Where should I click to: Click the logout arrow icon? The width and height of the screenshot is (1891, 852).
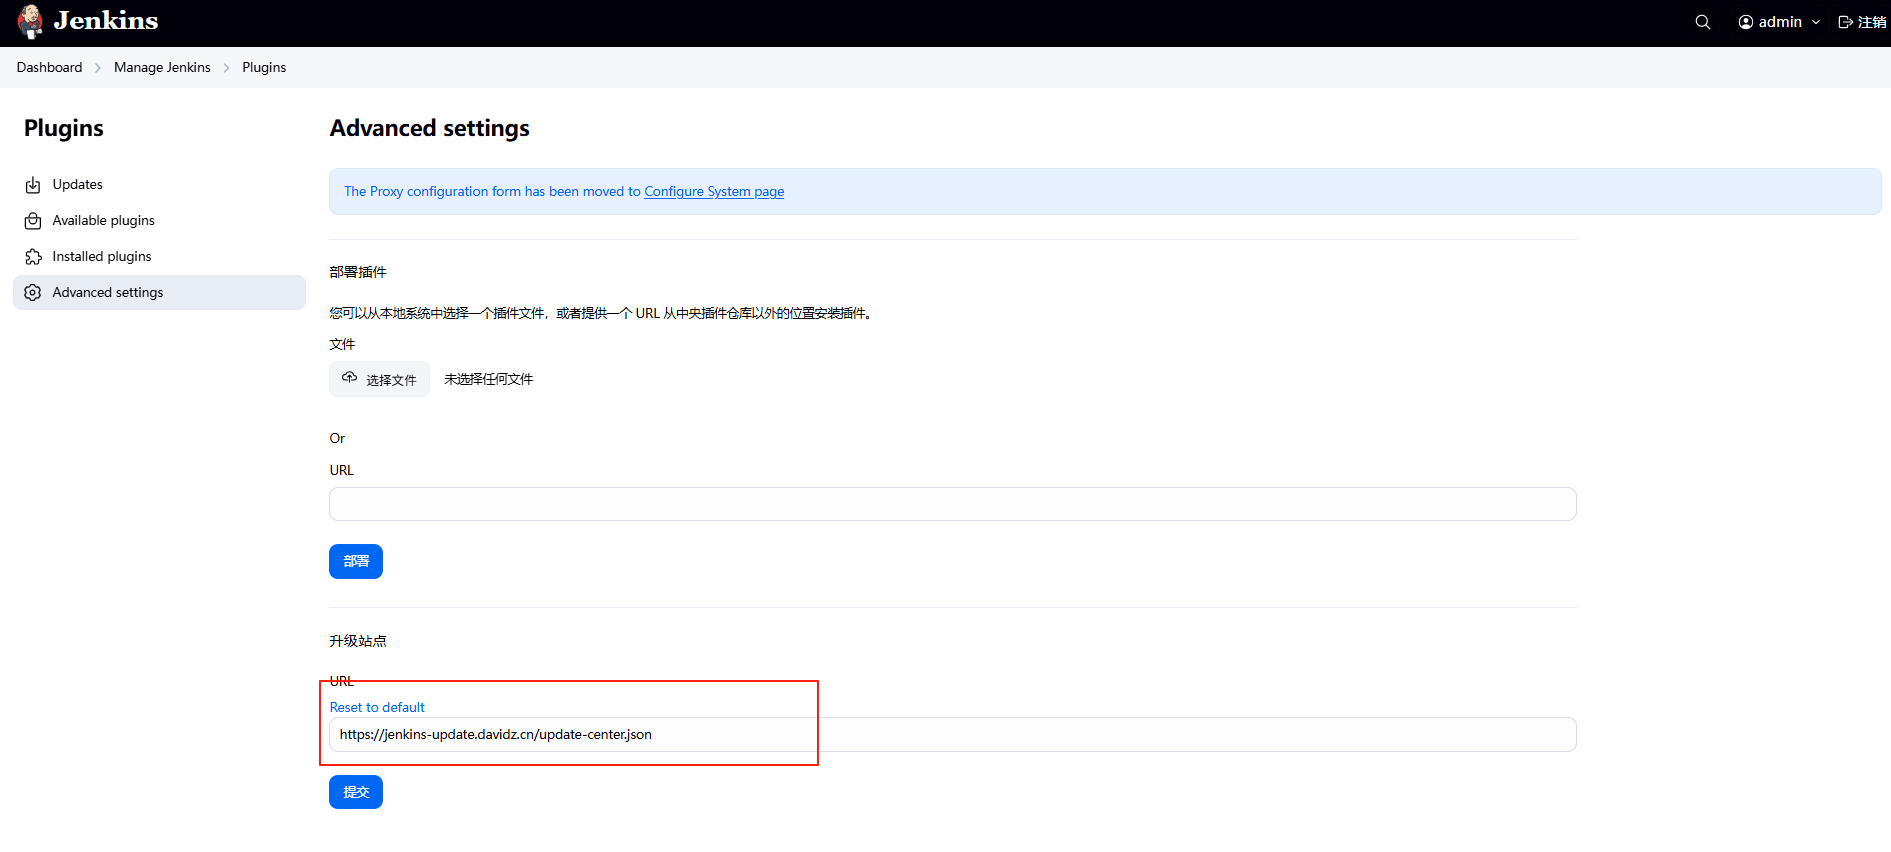coord(1845,22)
